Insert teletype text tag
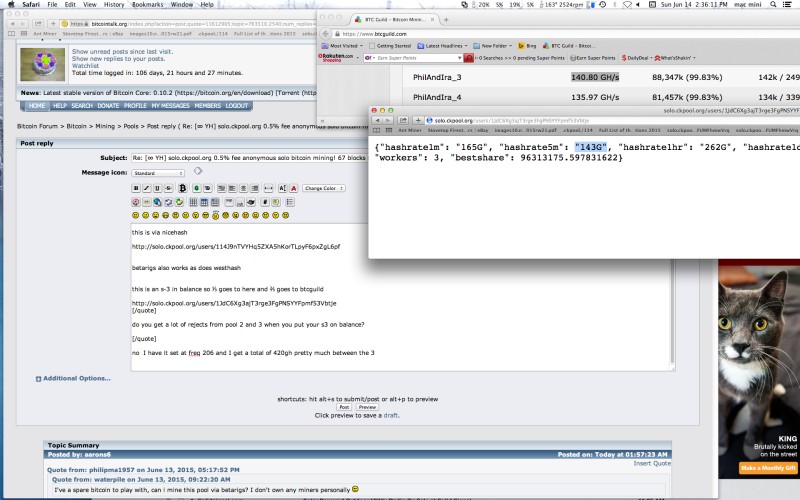 (x=251, y=202)
